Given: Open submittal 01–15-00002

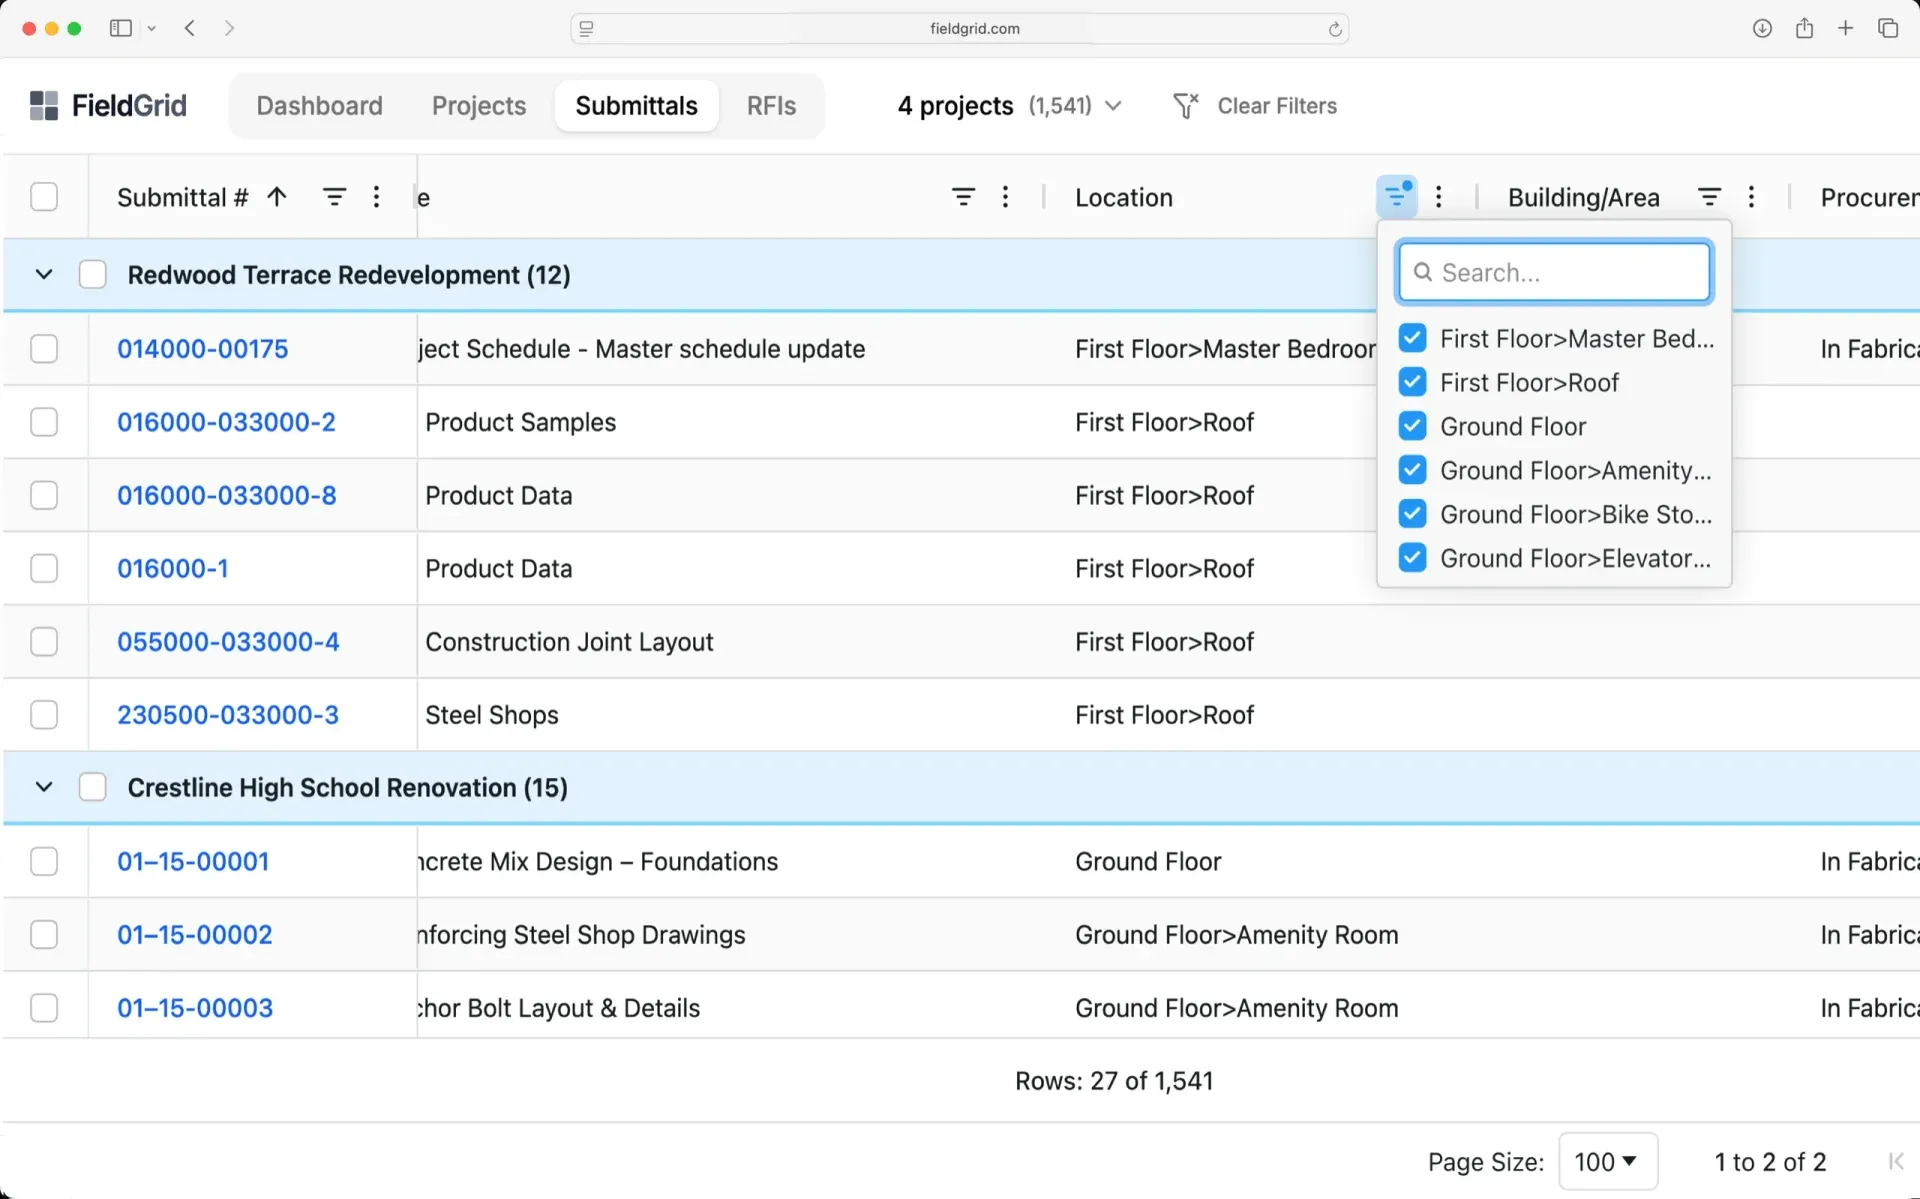Looking at the screenshot, I should [193, 934].
